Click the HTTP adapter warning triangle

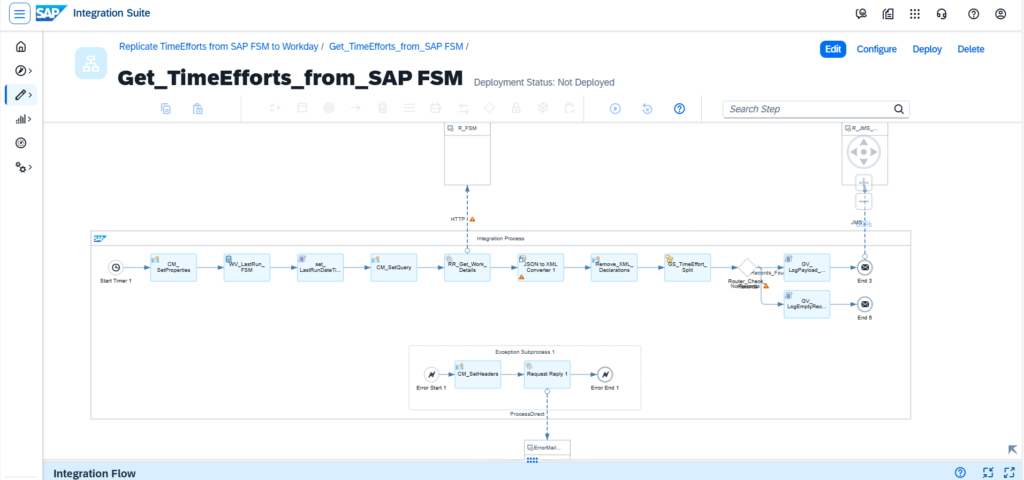pos(472,219)
